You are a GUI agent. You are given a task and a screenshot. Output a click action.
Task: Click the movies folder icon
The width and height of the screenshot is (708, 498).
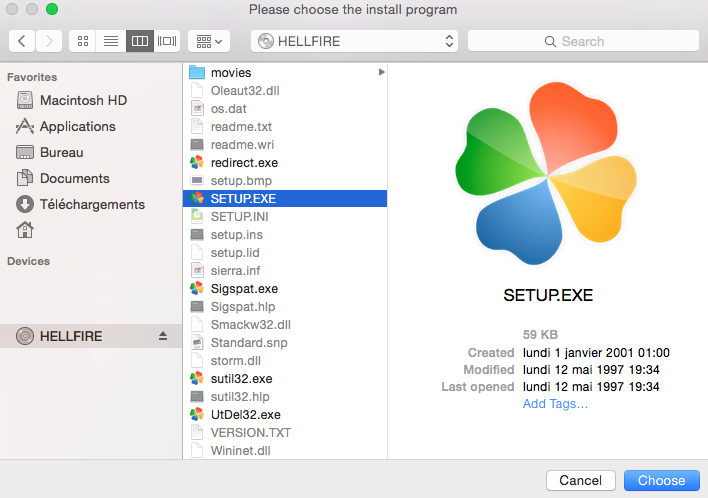pyautogui.click(x=197, y=72)
